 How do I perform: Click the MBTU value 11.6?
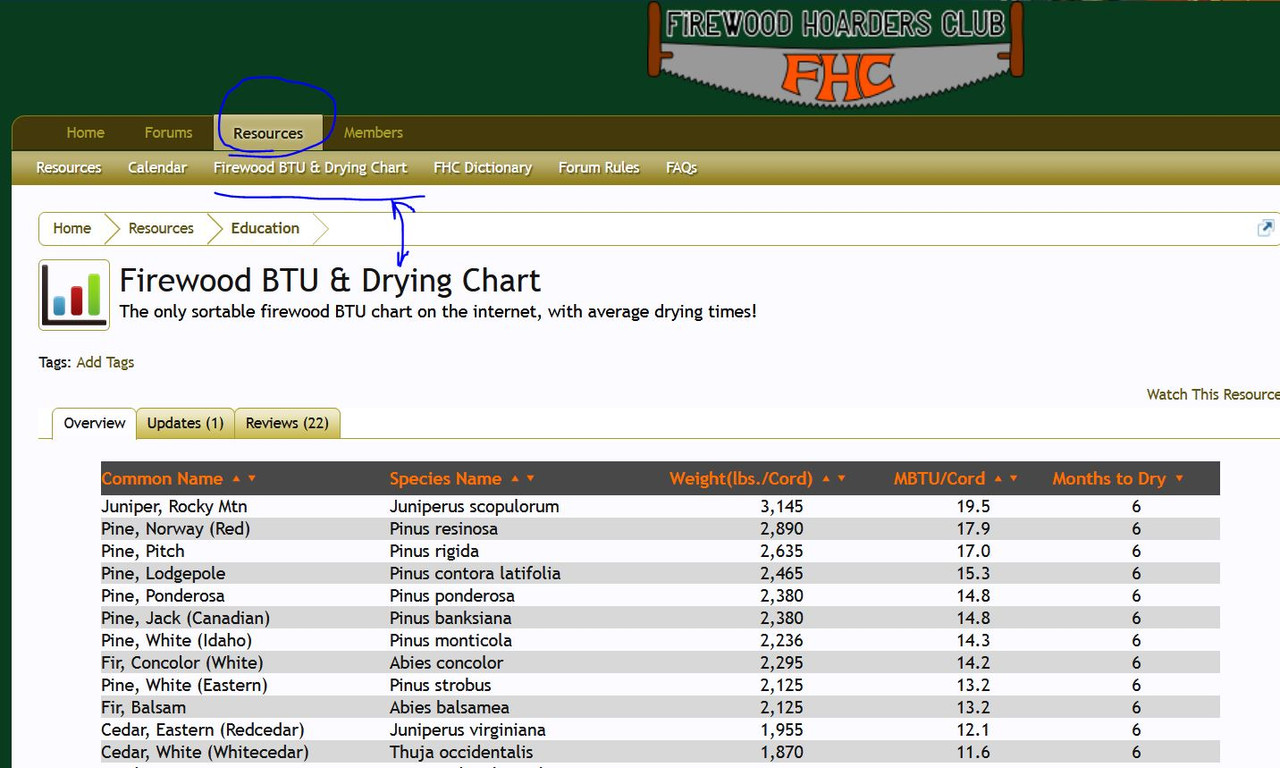973,752
